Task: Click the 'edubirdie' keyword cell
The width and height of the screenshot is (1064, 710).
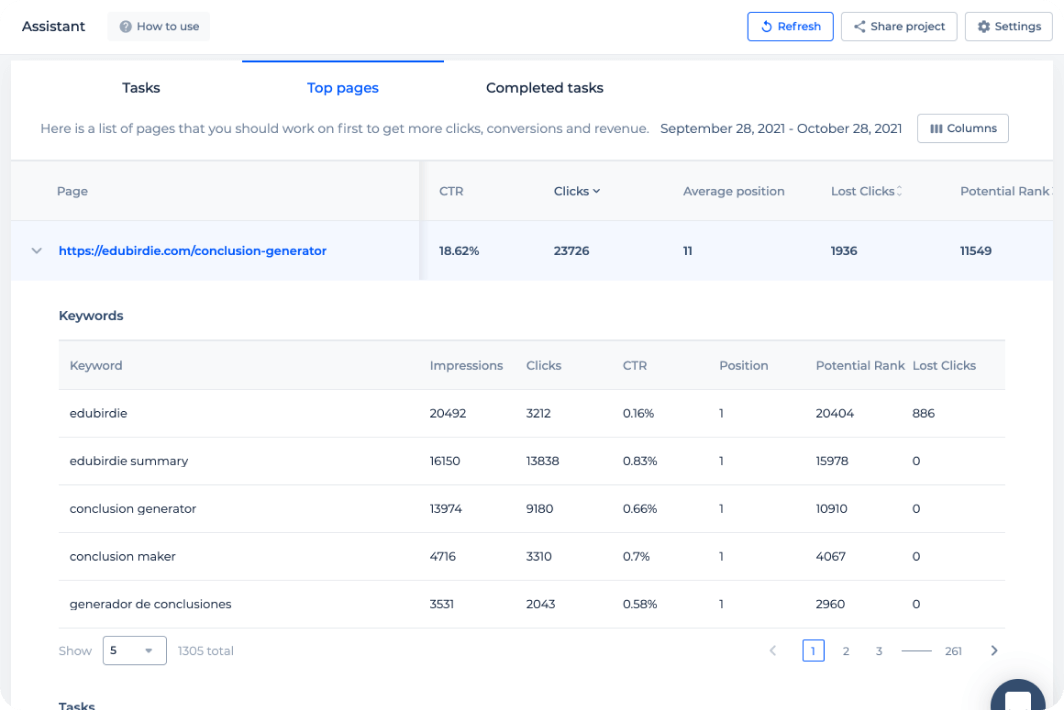Action: (x=98, y=413)
